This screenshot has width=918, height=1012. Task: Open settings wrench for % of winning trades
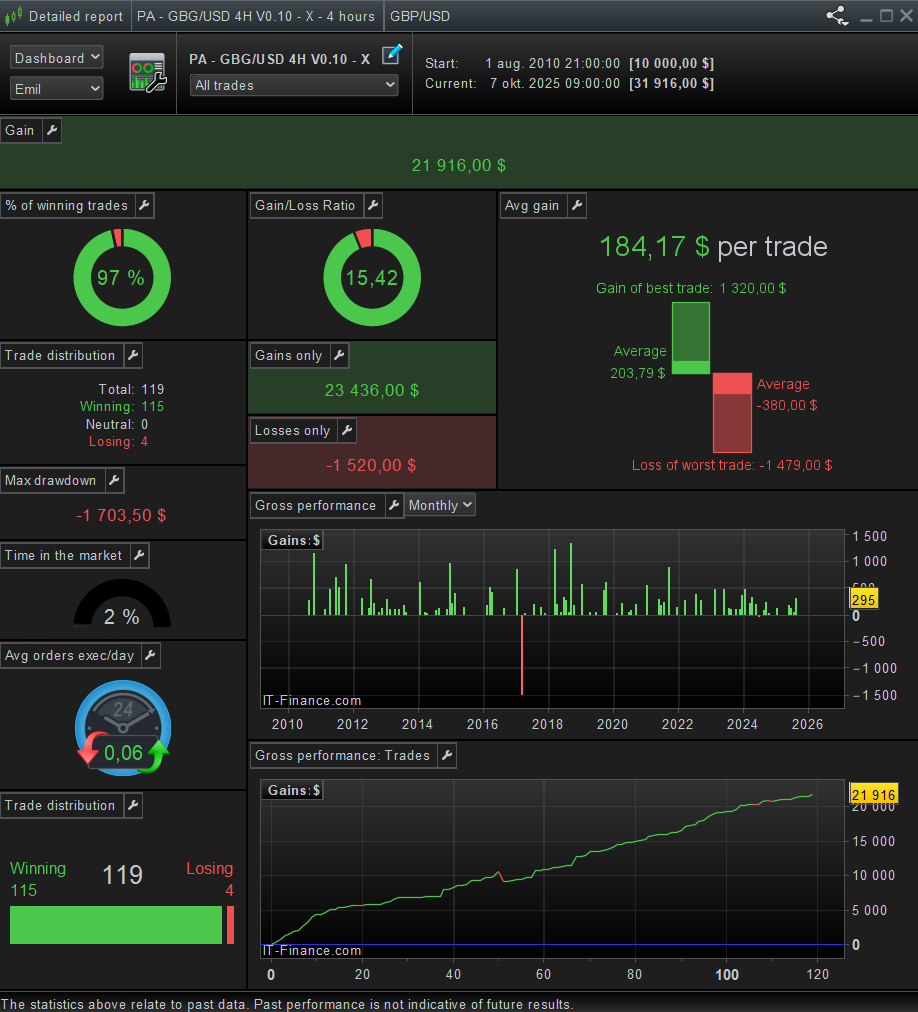[x=144, y=206]
